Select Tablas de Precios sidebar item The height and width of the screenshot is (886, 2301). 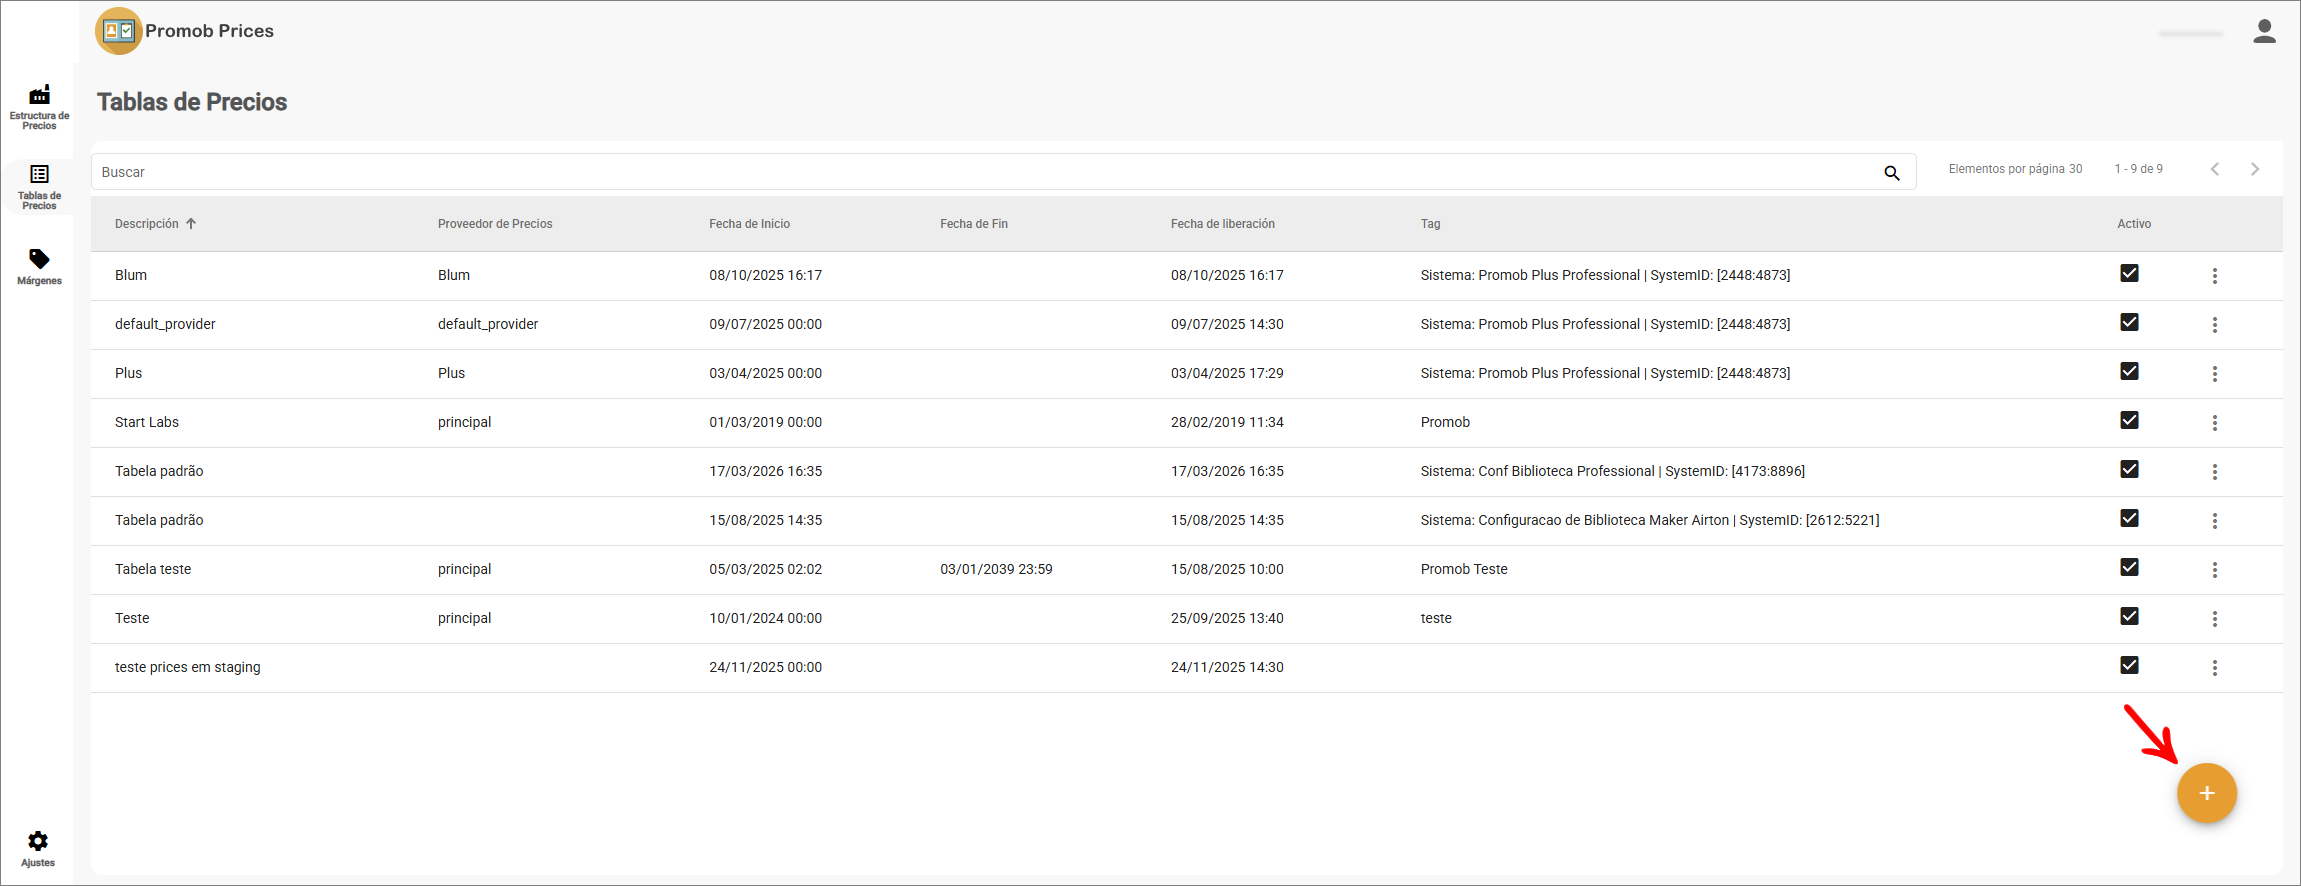39,187
